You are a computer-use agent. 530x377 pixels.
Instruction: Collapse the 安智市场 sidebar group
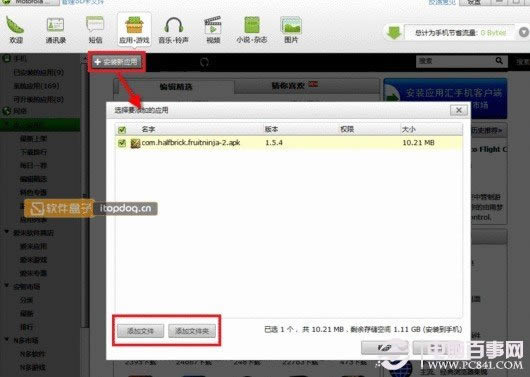coord(6,286)
